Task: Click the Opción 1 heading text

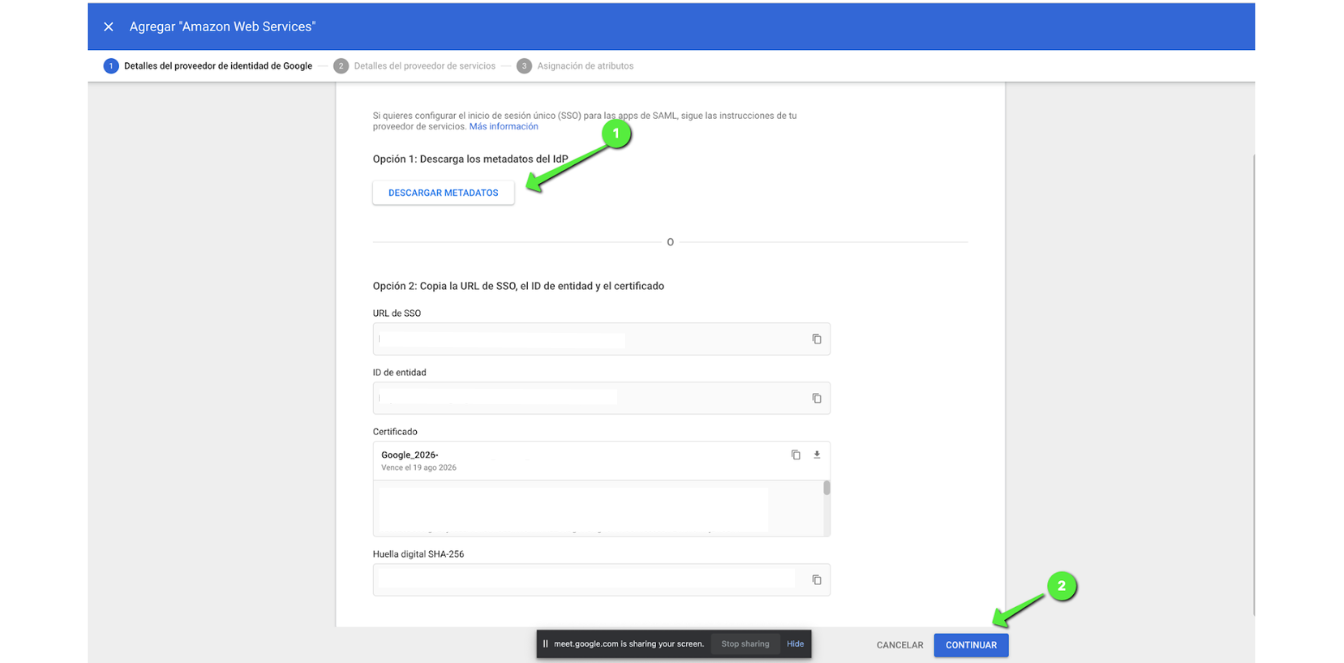Action: pyautogui.click(x=471, y=159)
